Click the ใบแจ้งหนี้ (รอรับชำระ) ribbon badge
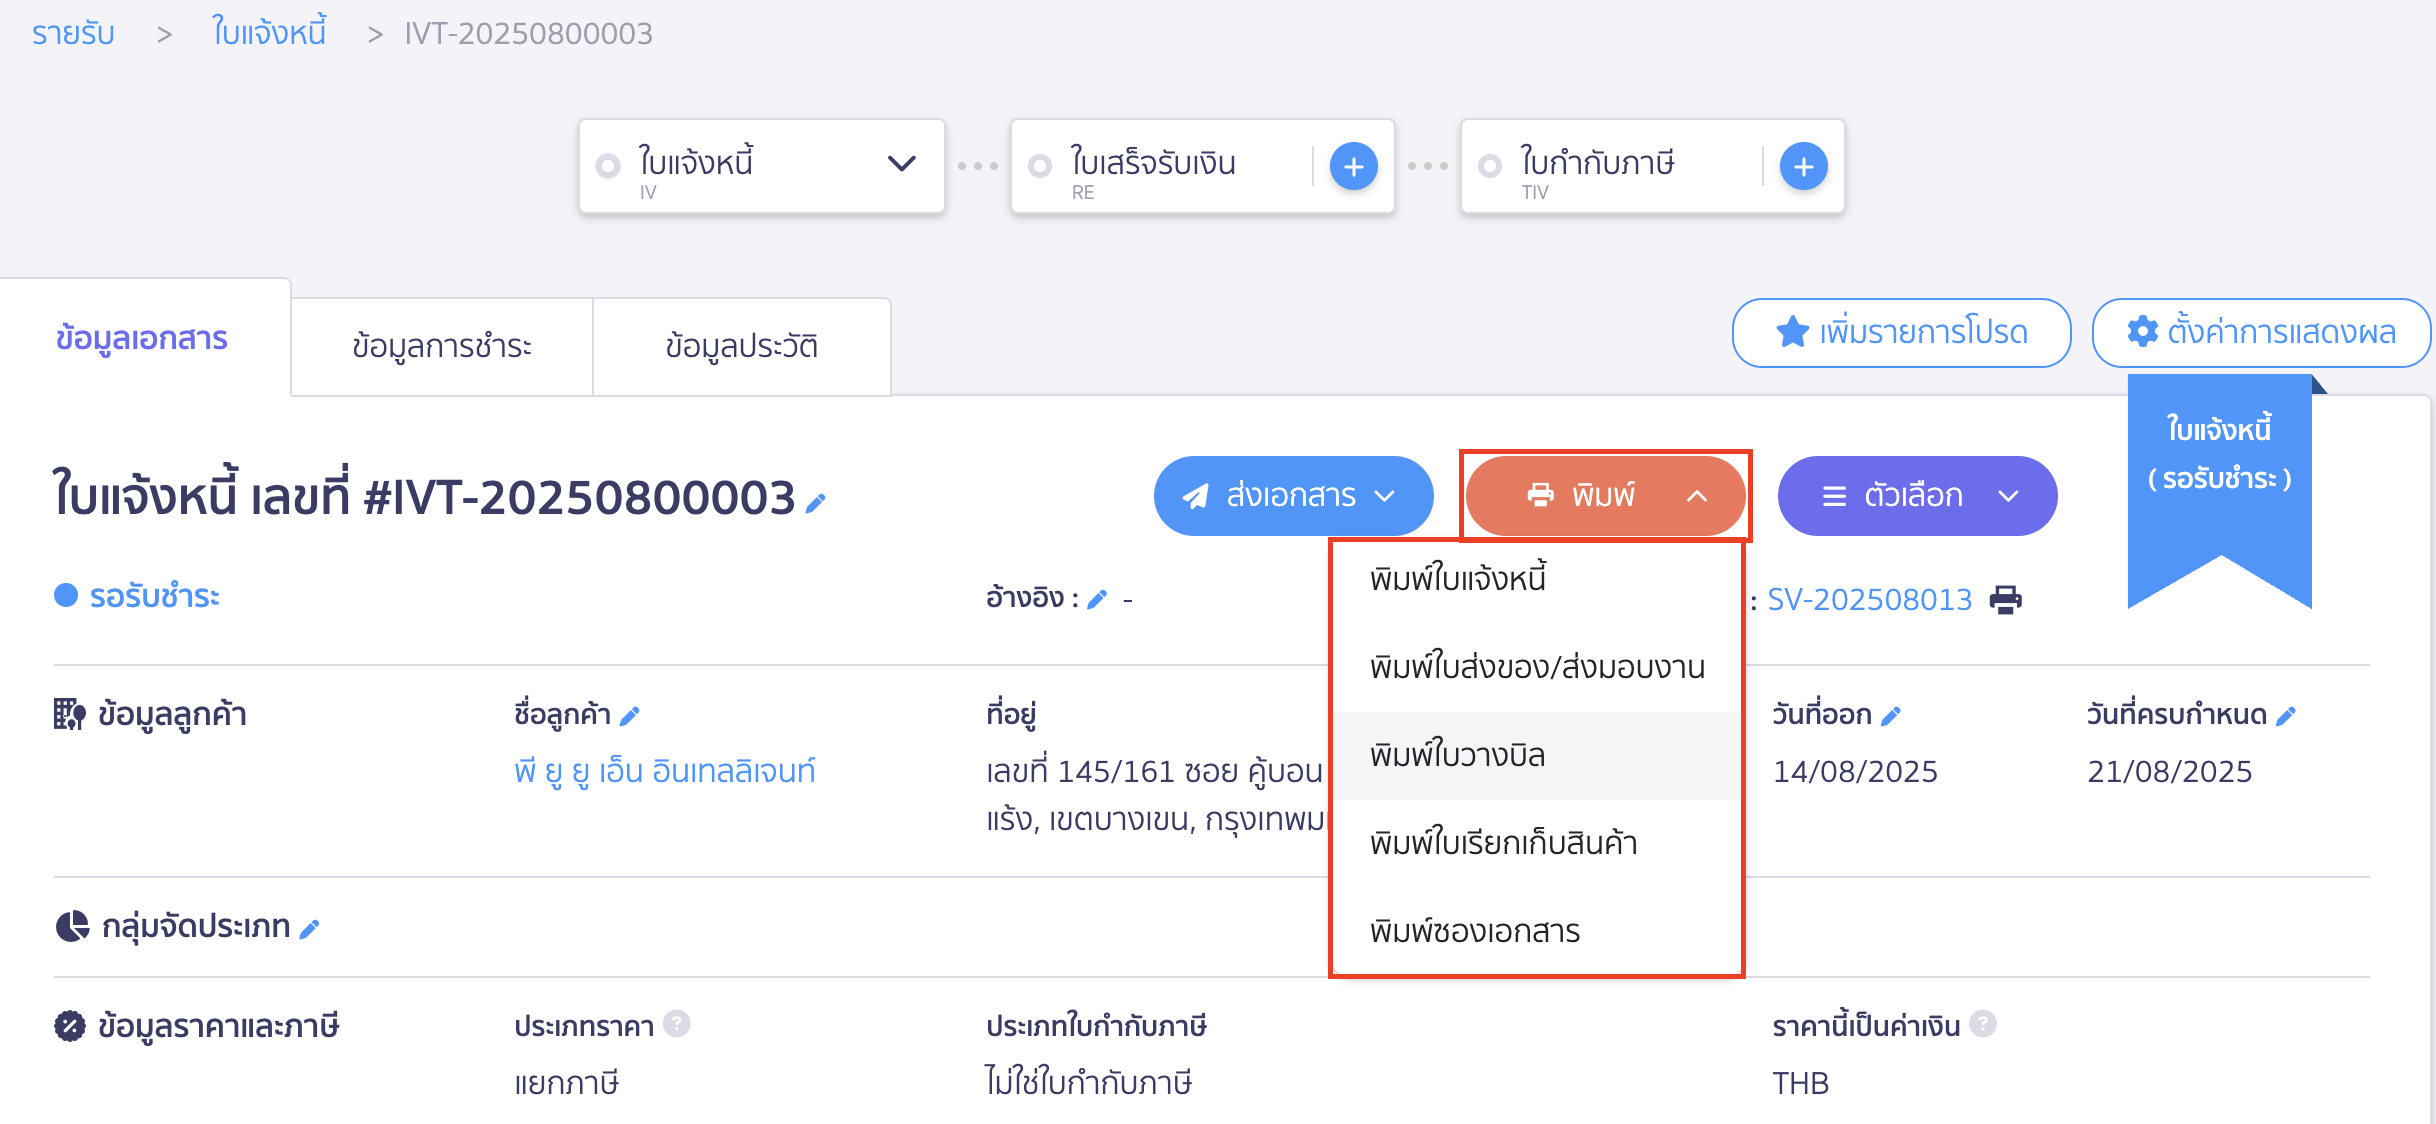The width and height of the screenshot is (2436, 1124). tap(2220, 490)
